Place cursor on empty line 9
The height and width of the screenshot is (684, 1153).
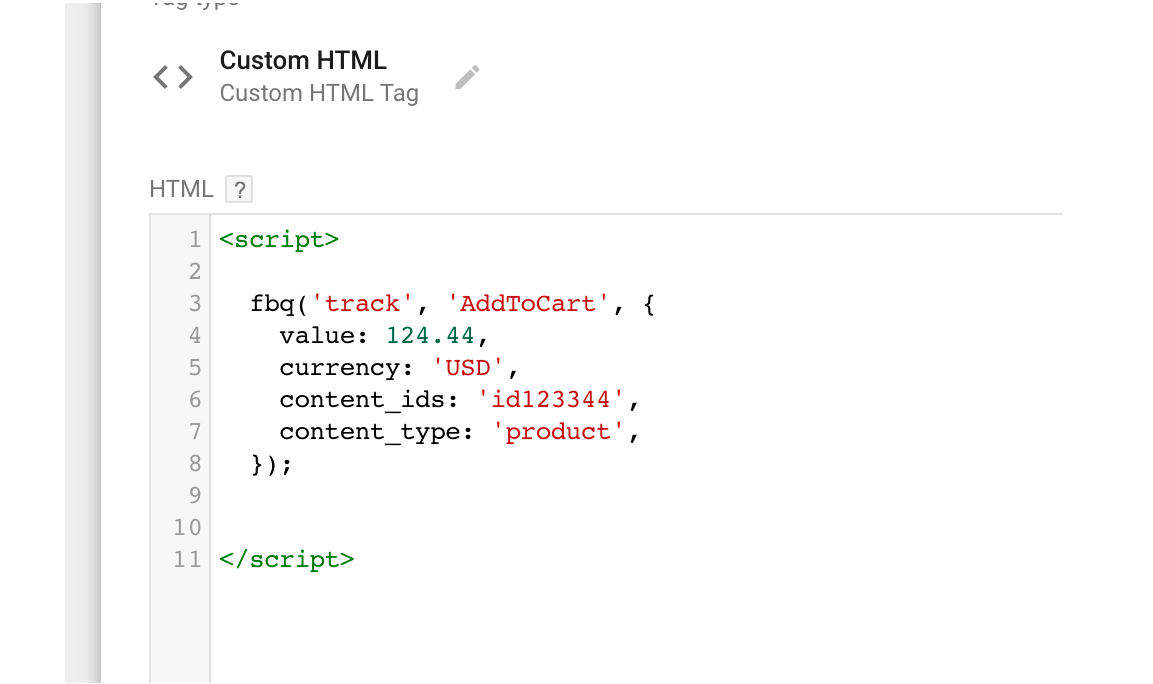[500, 495]
